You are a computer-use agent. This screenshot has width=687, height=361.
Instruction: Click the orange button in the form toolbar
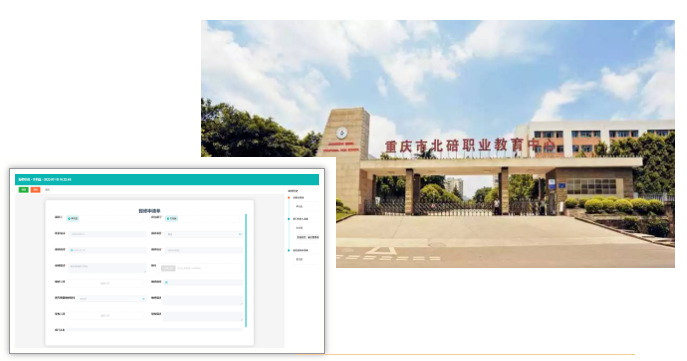[x=35, y=190]
